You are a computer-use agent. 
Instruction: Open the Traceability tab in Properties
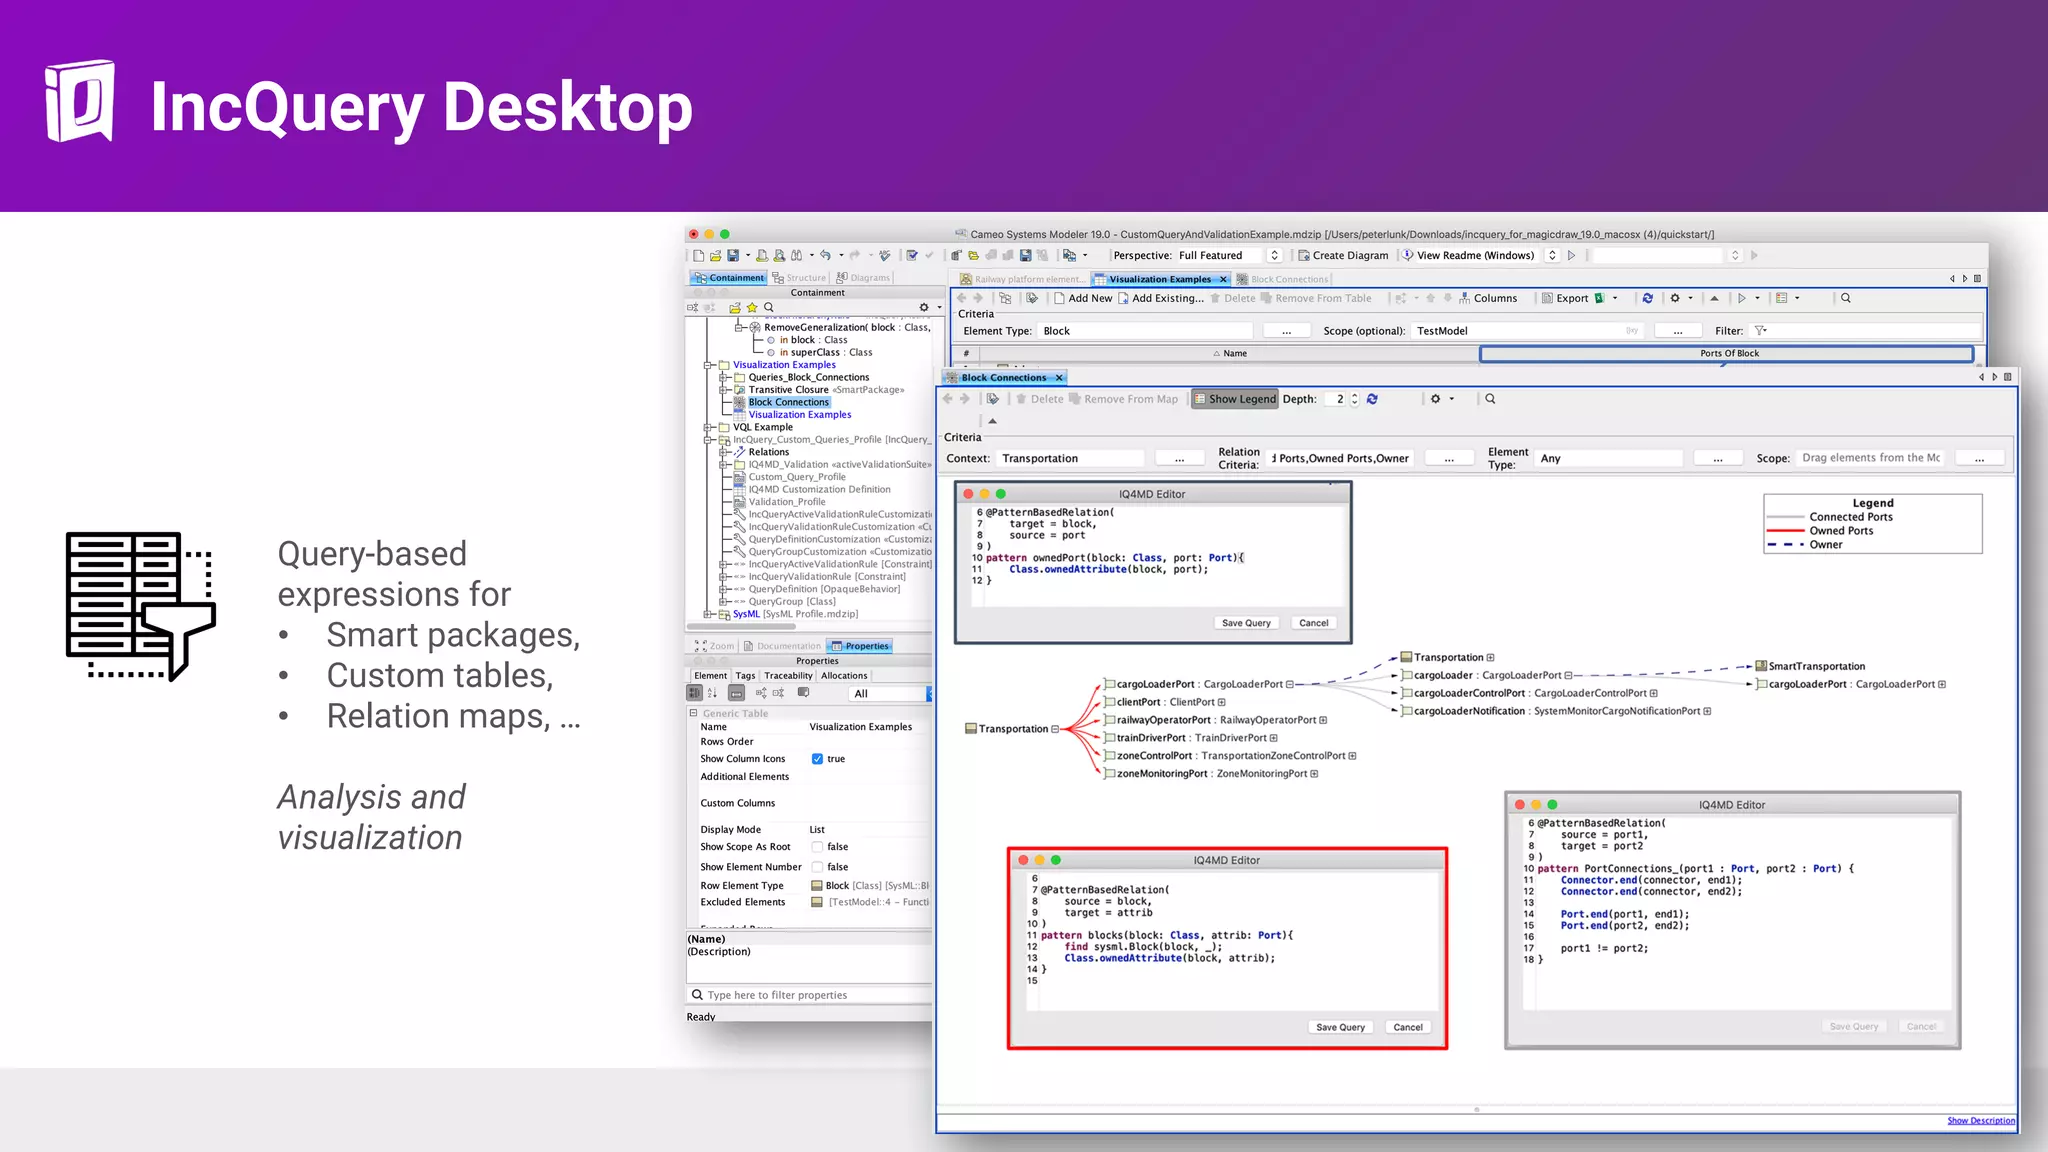788,676
